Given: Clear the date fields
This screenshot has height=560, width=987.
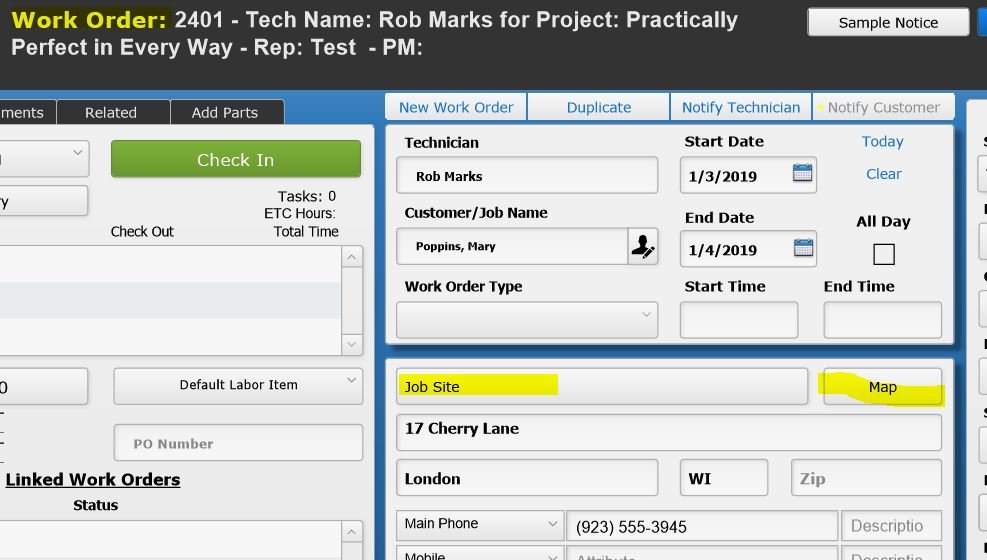Looking at the screenshot, I should pyautogui.click(x=883, y=174).
